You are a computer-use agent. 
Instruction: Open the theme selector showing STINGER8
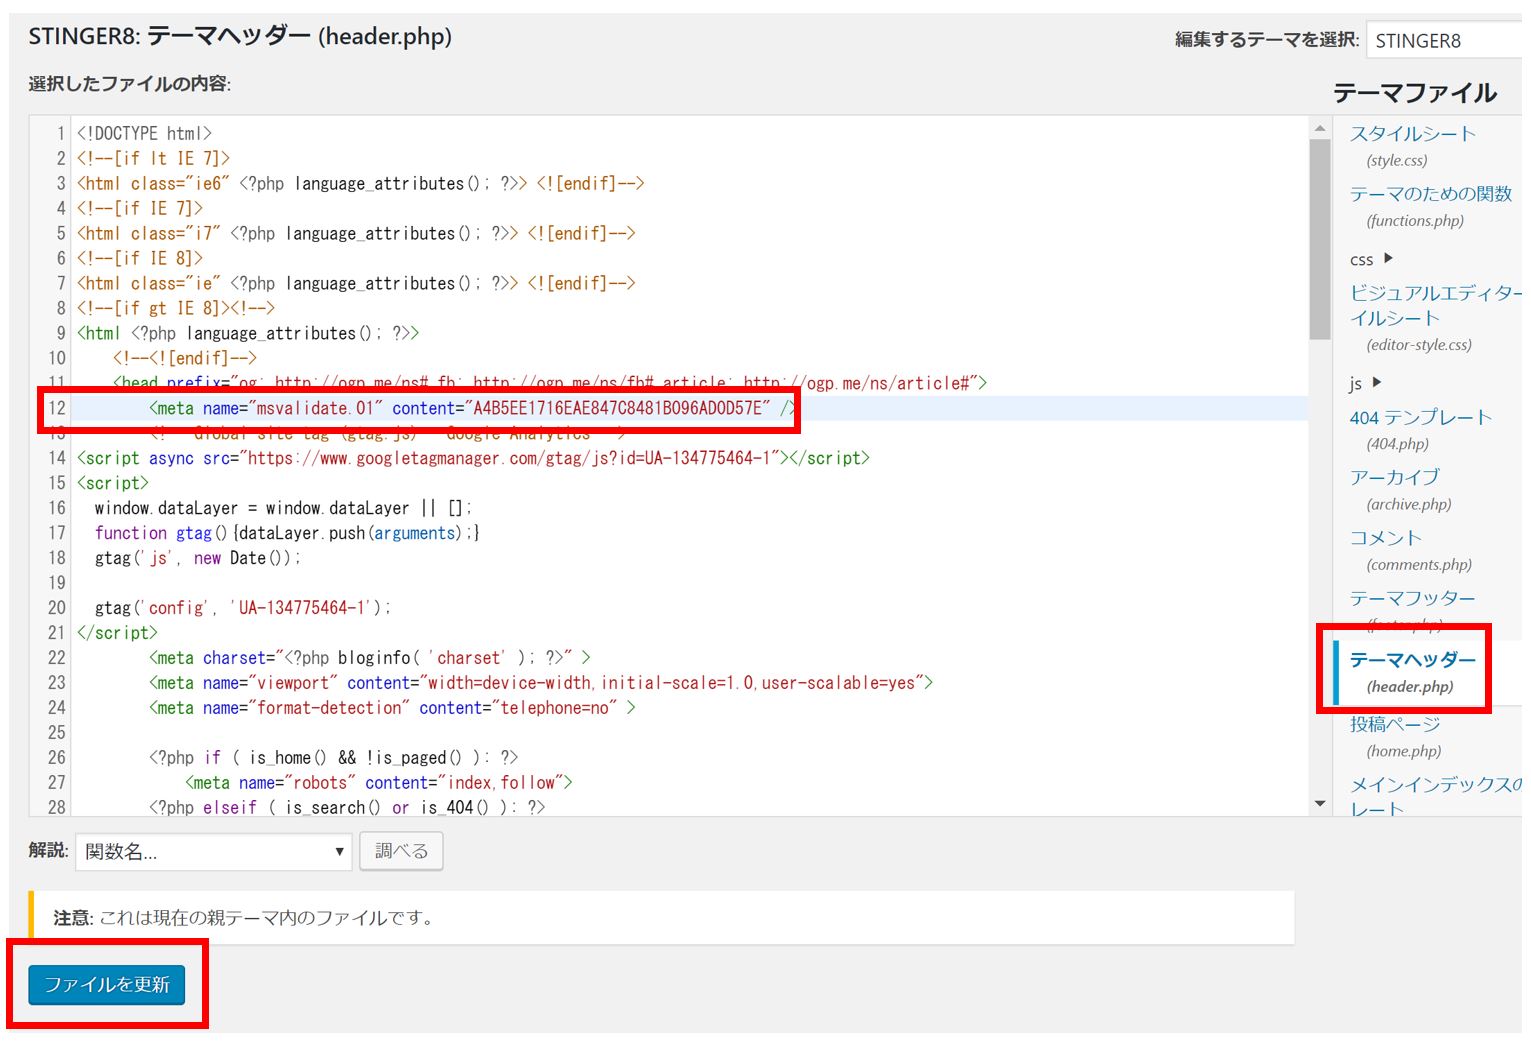1445,41
